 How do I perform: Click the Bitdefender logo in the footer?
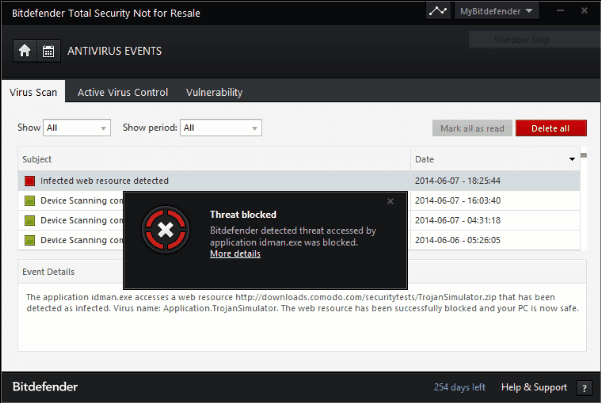click(45, 387)
